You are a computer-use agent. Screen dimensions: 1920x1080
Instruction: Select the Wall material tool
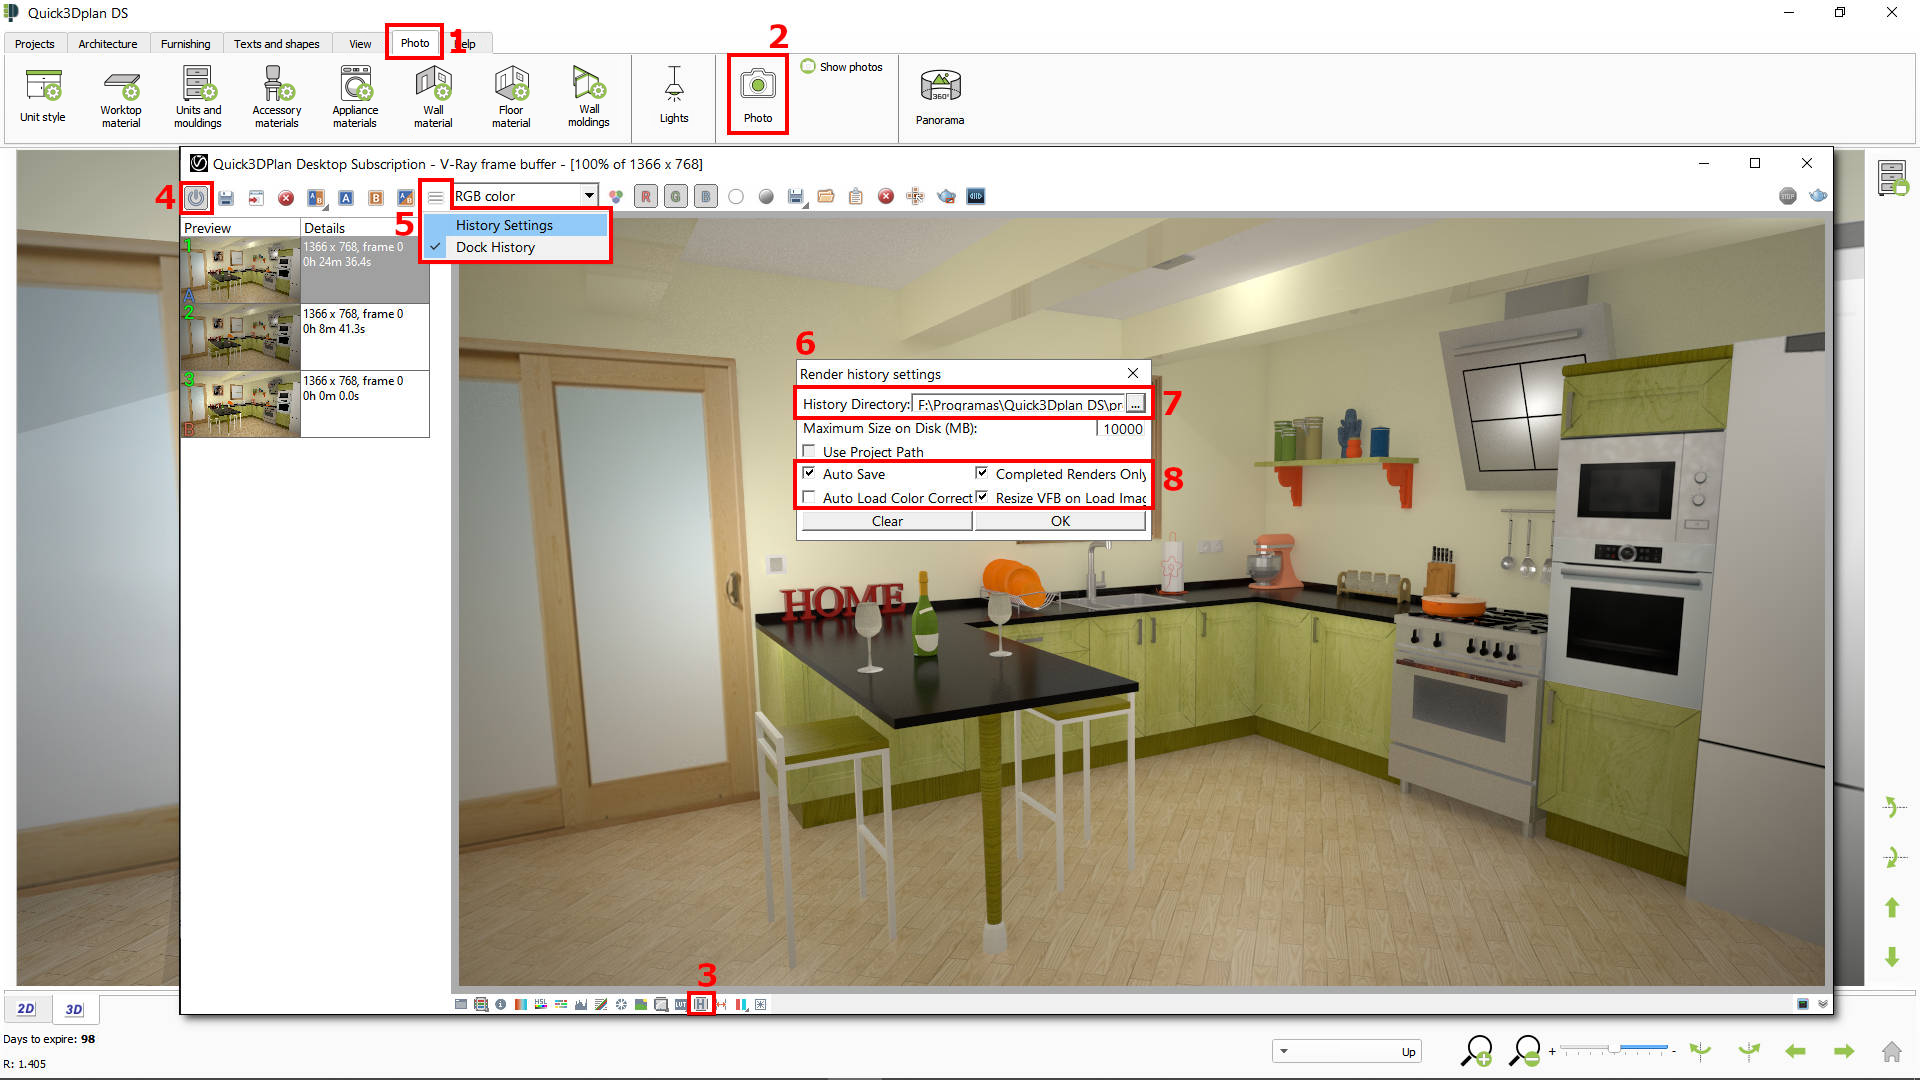(x=432, y=93)
